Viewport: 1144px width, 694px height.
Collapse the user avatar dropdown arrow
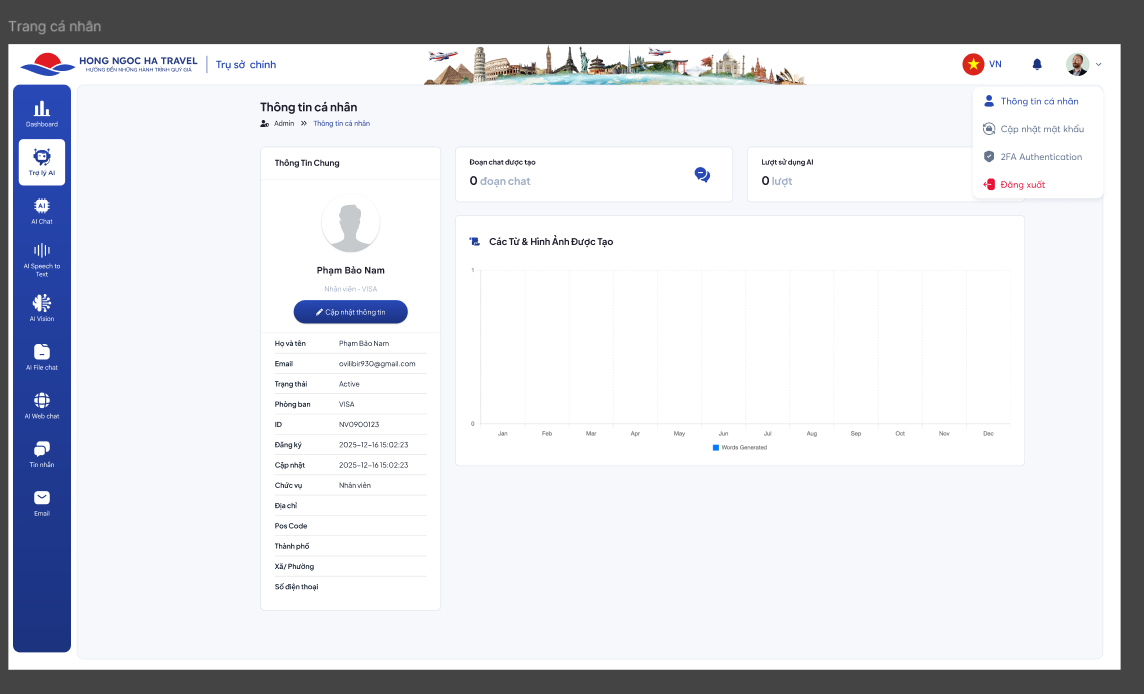pyautogui.click(x=1098, y=64)
